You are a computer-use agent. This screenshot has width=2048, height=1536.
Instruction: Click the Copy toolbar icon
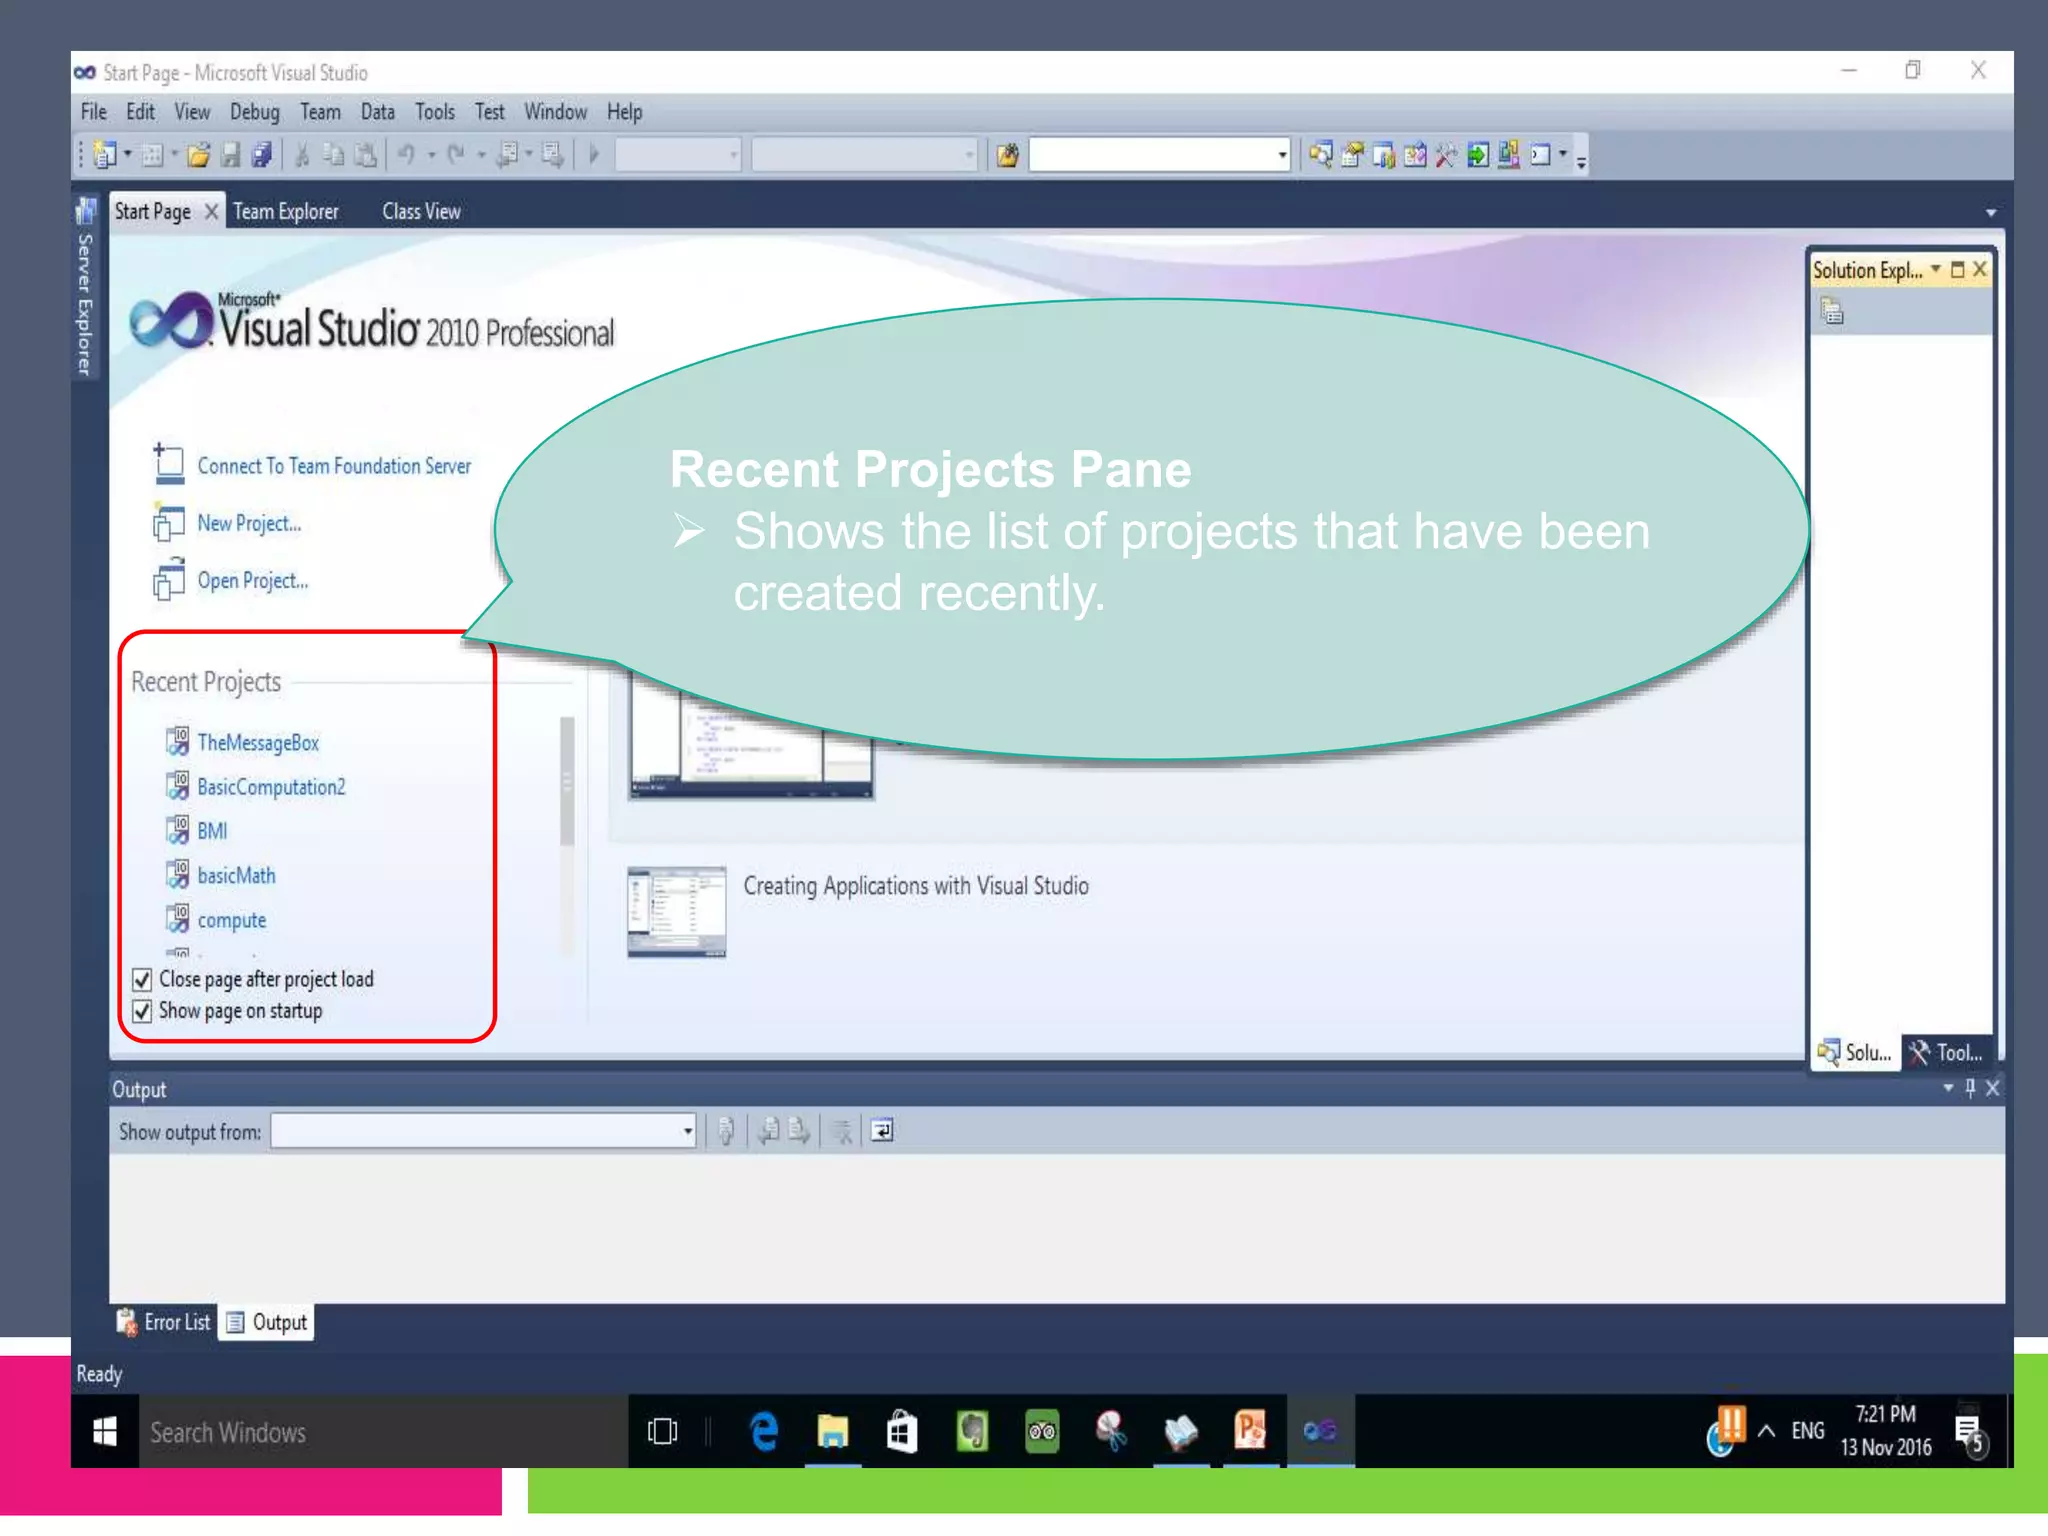[x=334, y=155]
